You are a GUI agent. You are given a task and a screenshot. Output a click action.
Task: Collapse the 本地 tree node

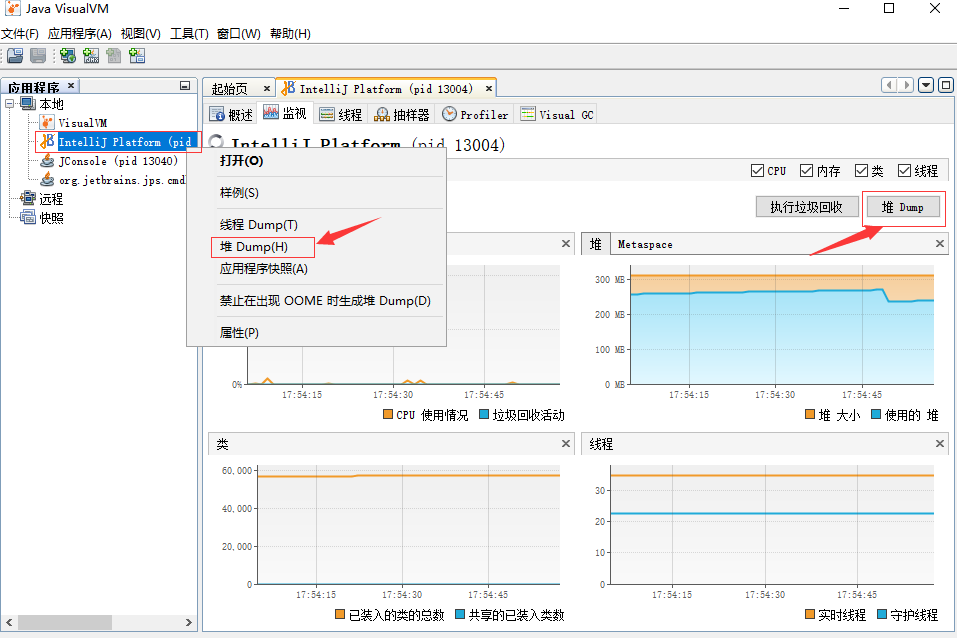pyautogui.click(x=9, y=104)
